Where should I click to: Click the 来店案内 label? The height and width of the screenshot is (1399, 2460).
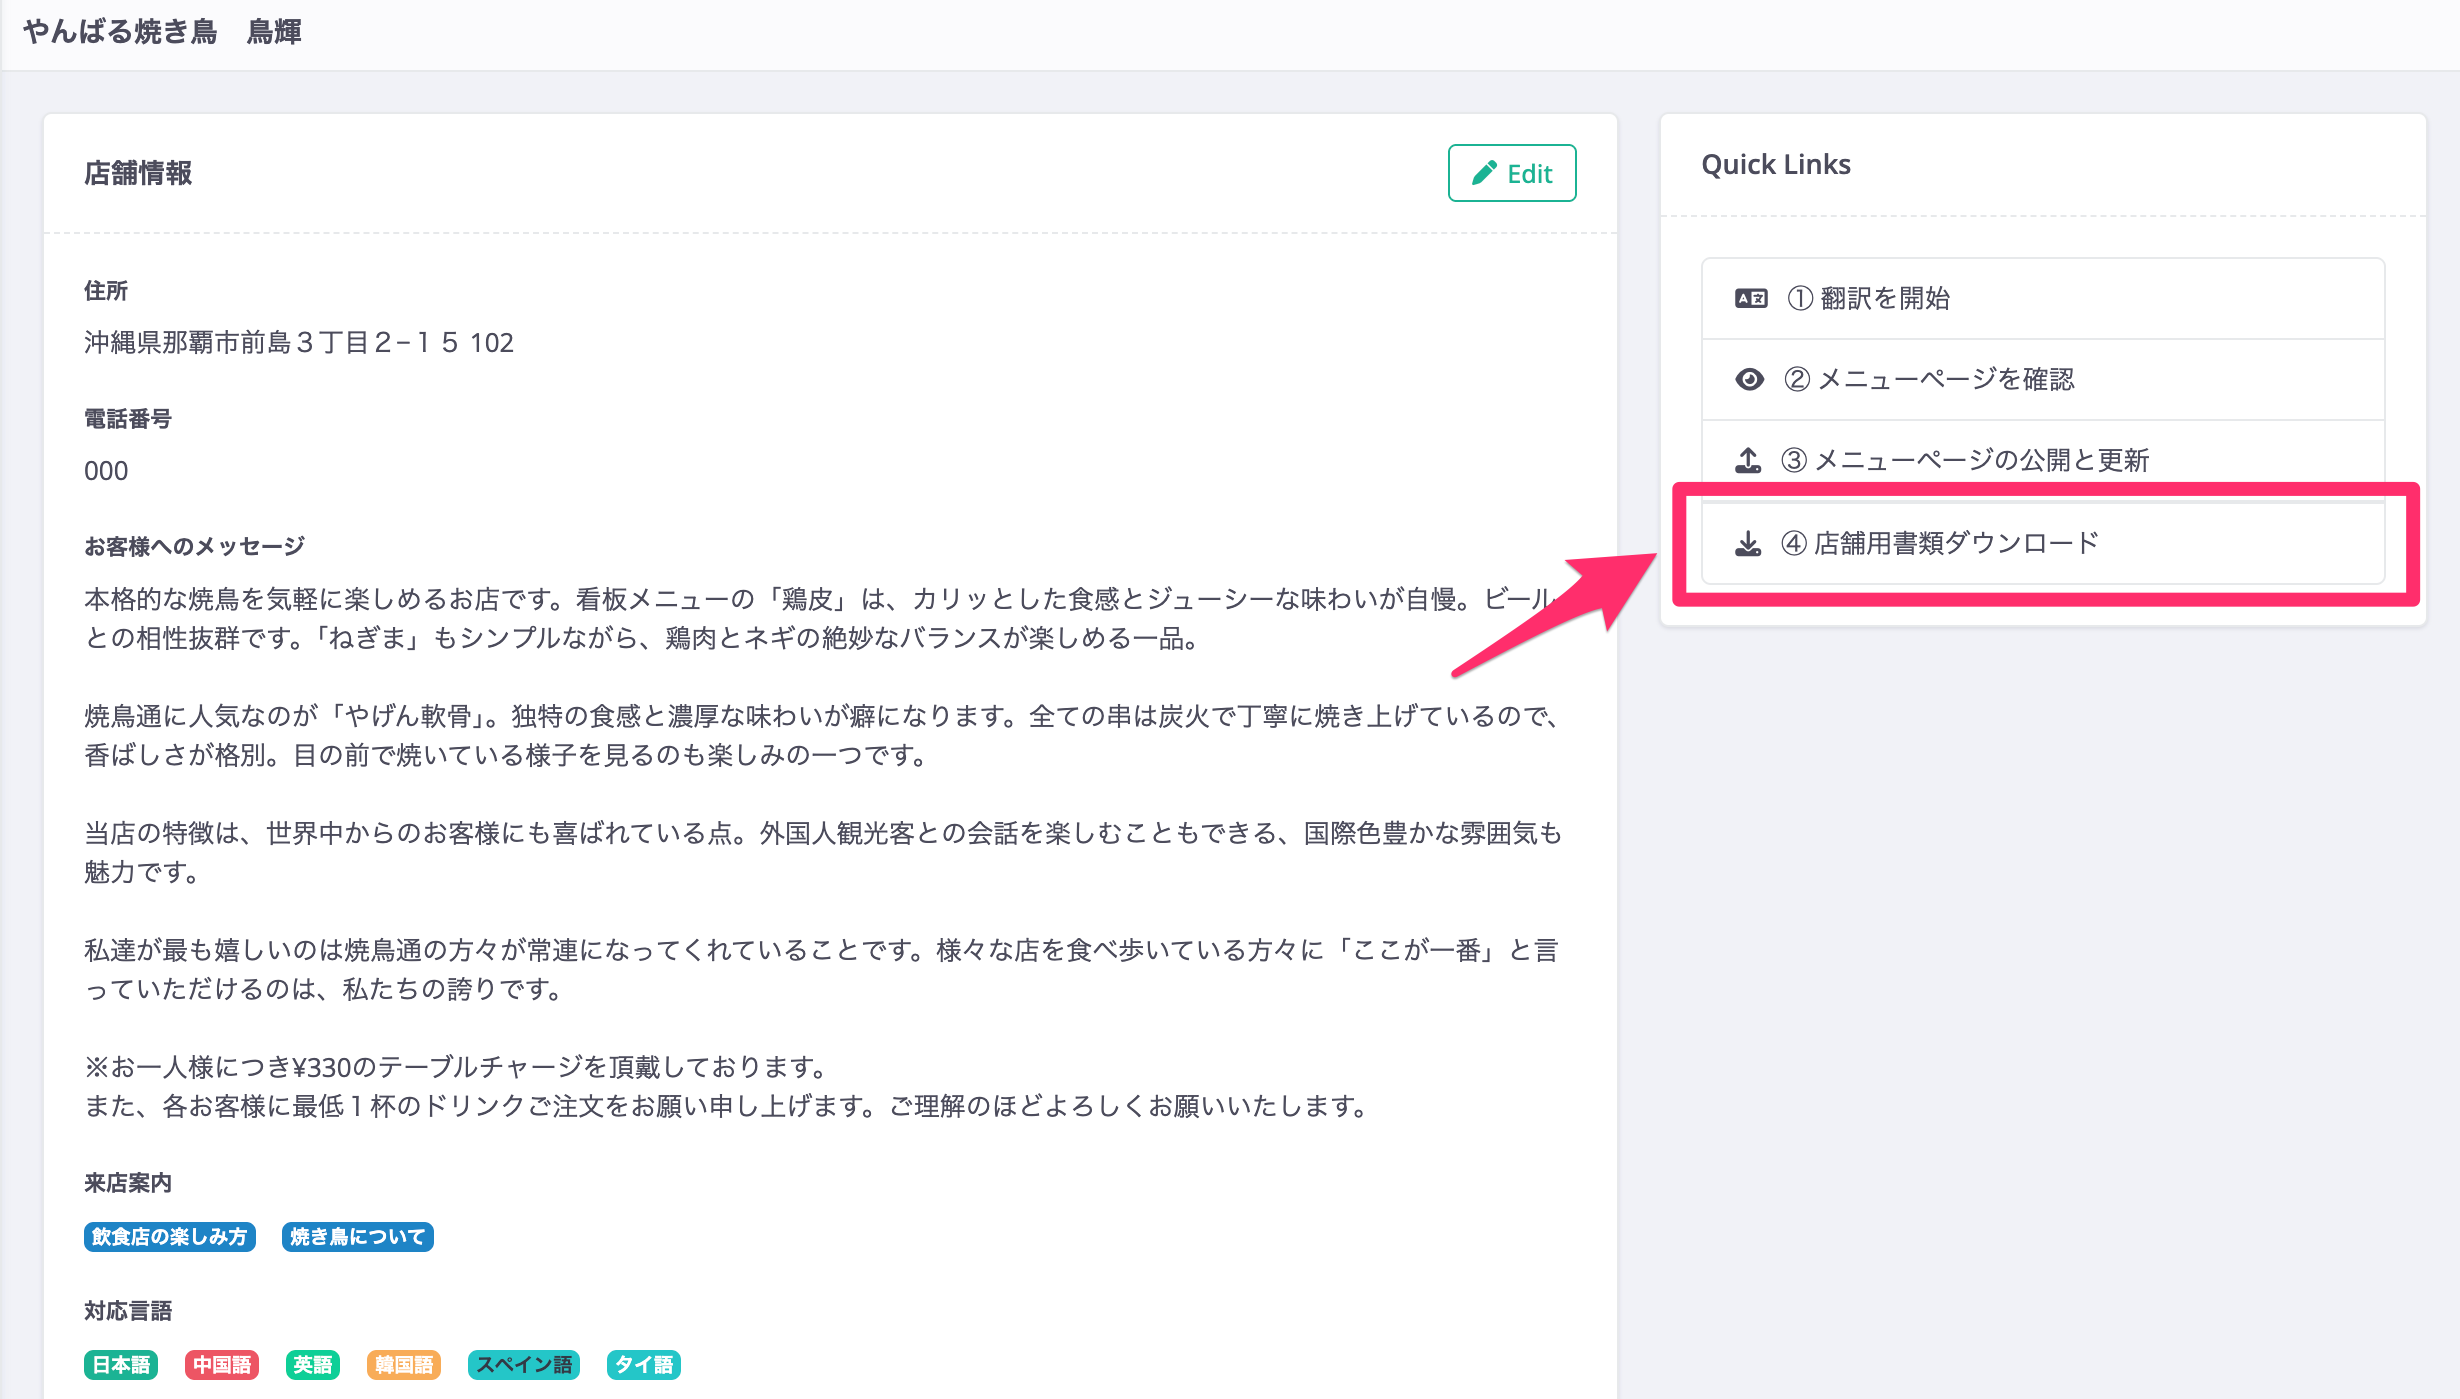[x=128, y=1183]
